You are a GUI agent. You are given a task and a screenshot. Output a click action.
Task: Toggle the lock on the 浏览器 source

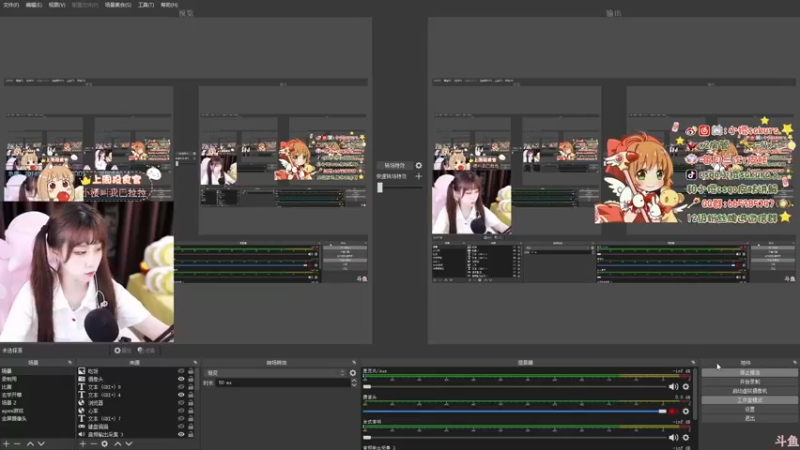(191, 403)
